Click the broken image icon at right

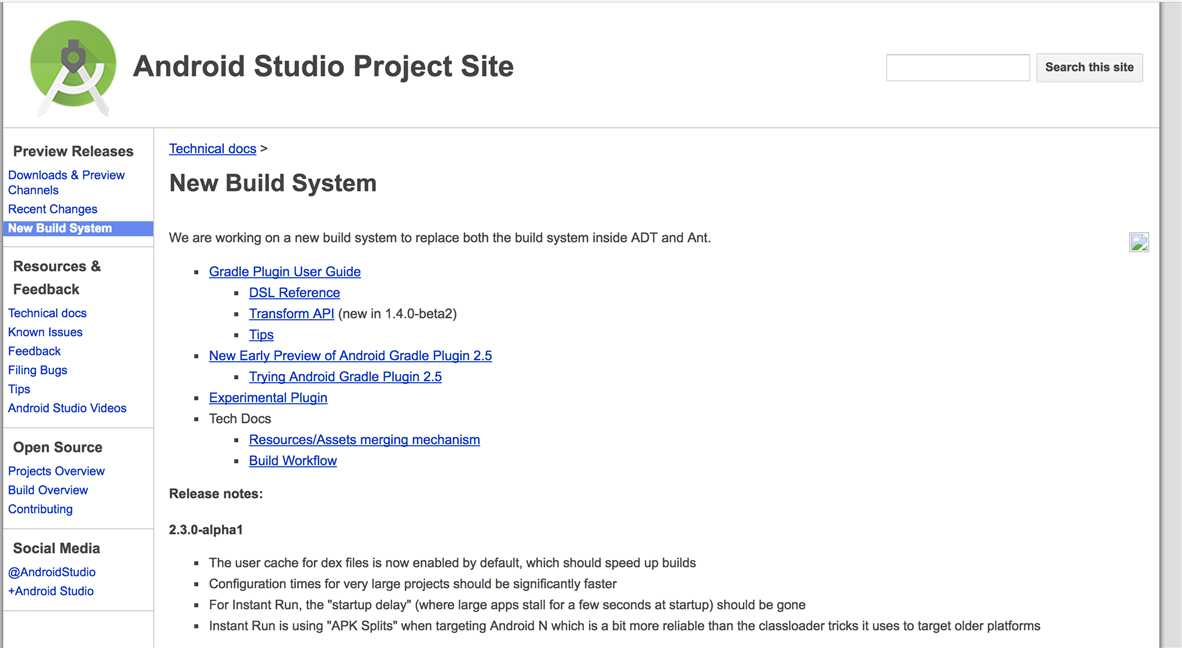click(1139, 242)
